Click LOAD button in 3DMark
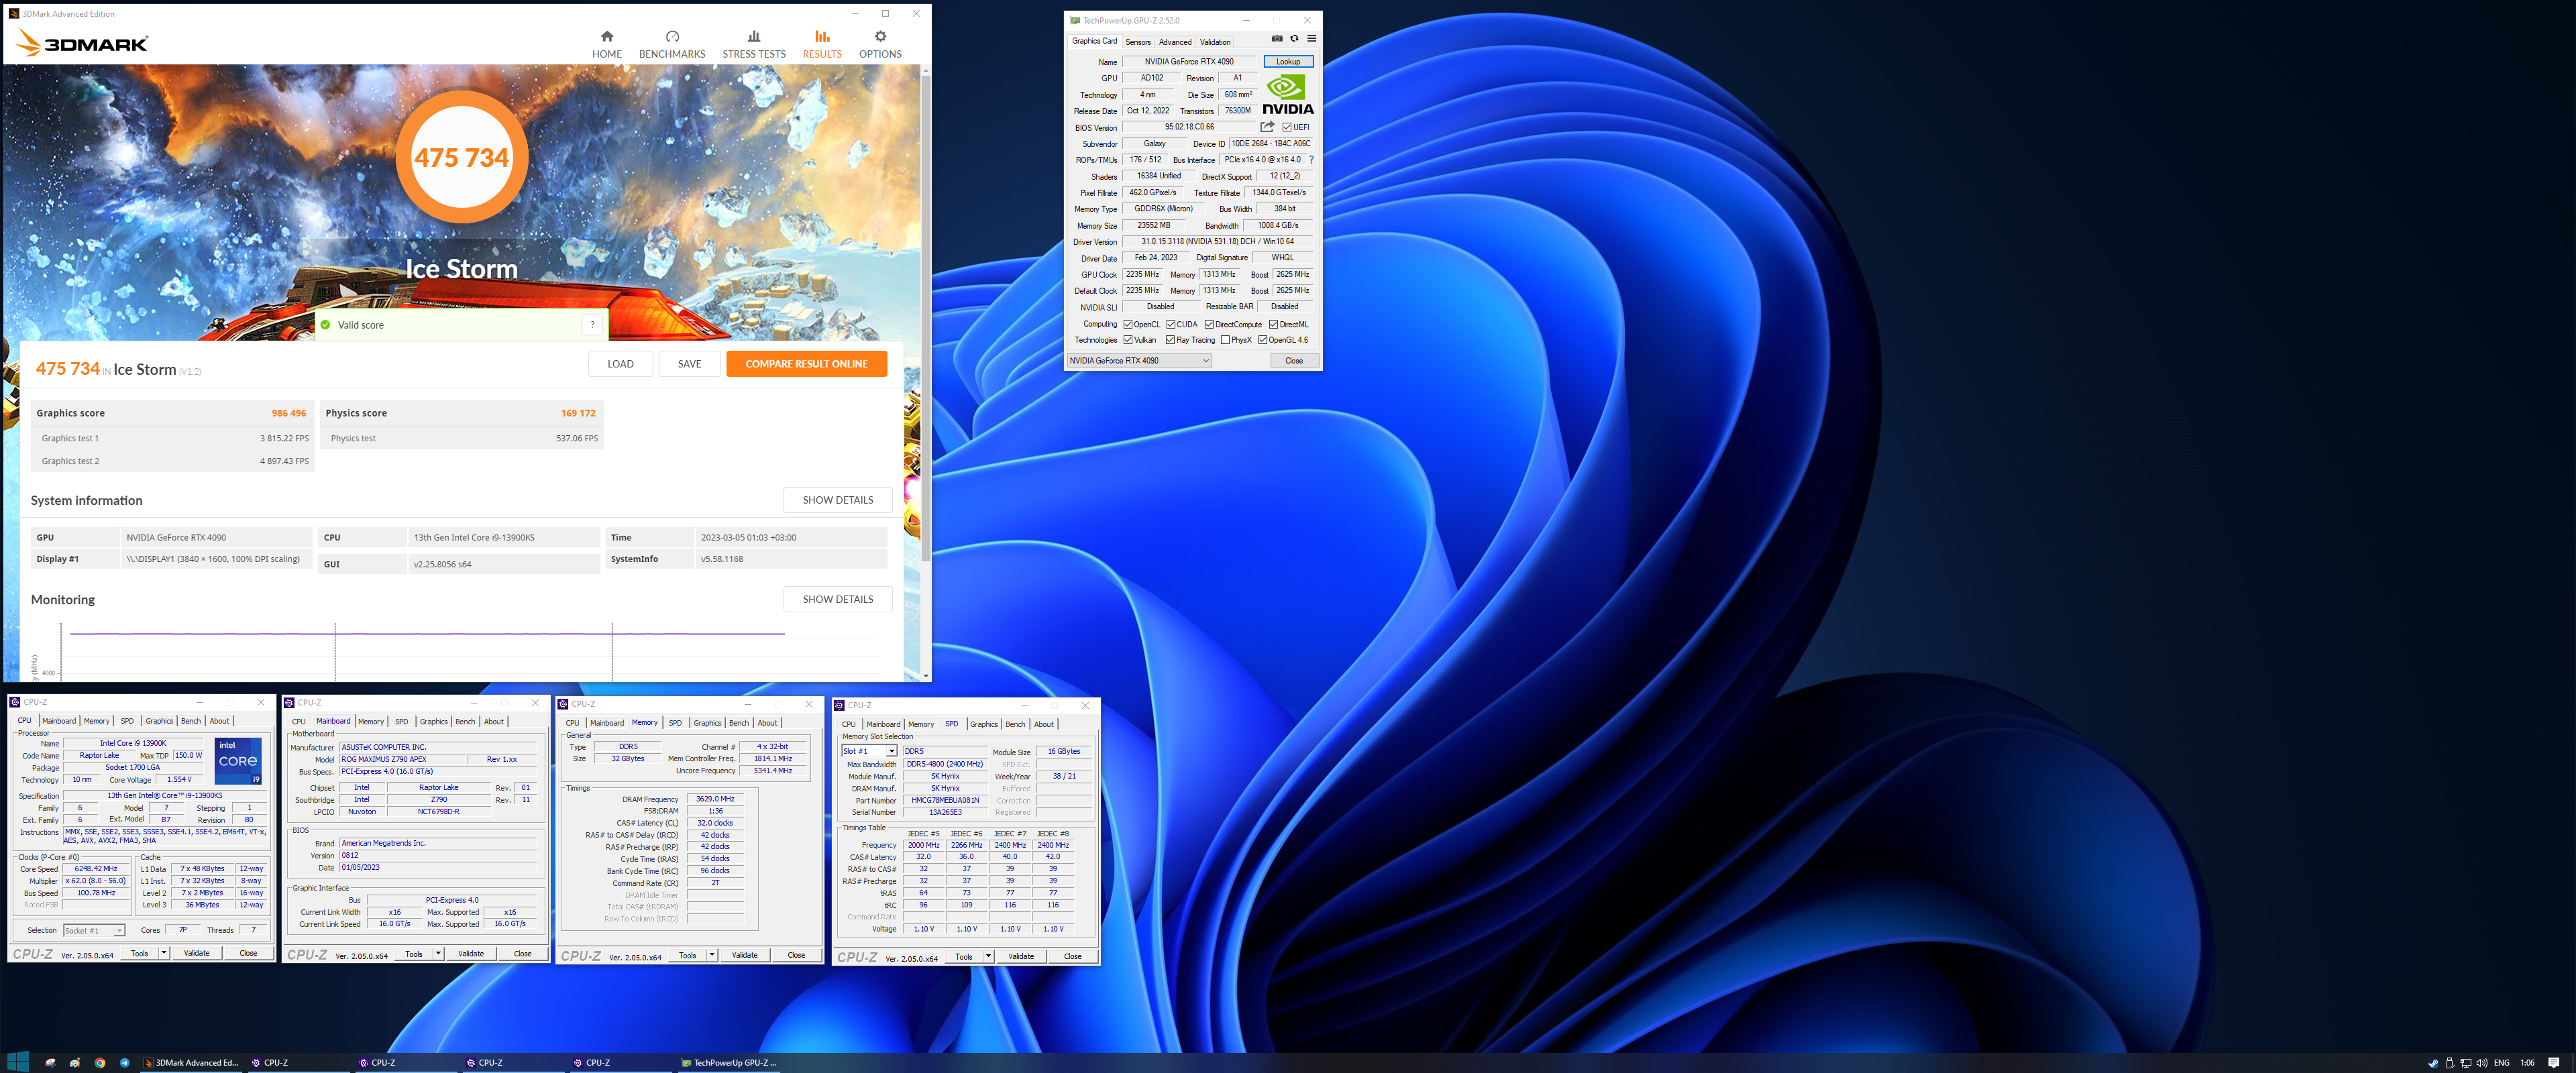This screenshot has height=1073, width=2576. click(x=620, y=364)
